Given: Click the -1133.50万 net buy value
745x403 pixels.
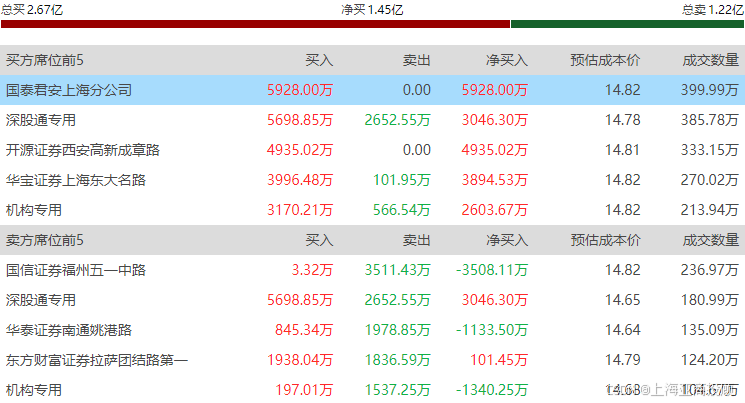Looking at the screenshot, I should 492,330.
